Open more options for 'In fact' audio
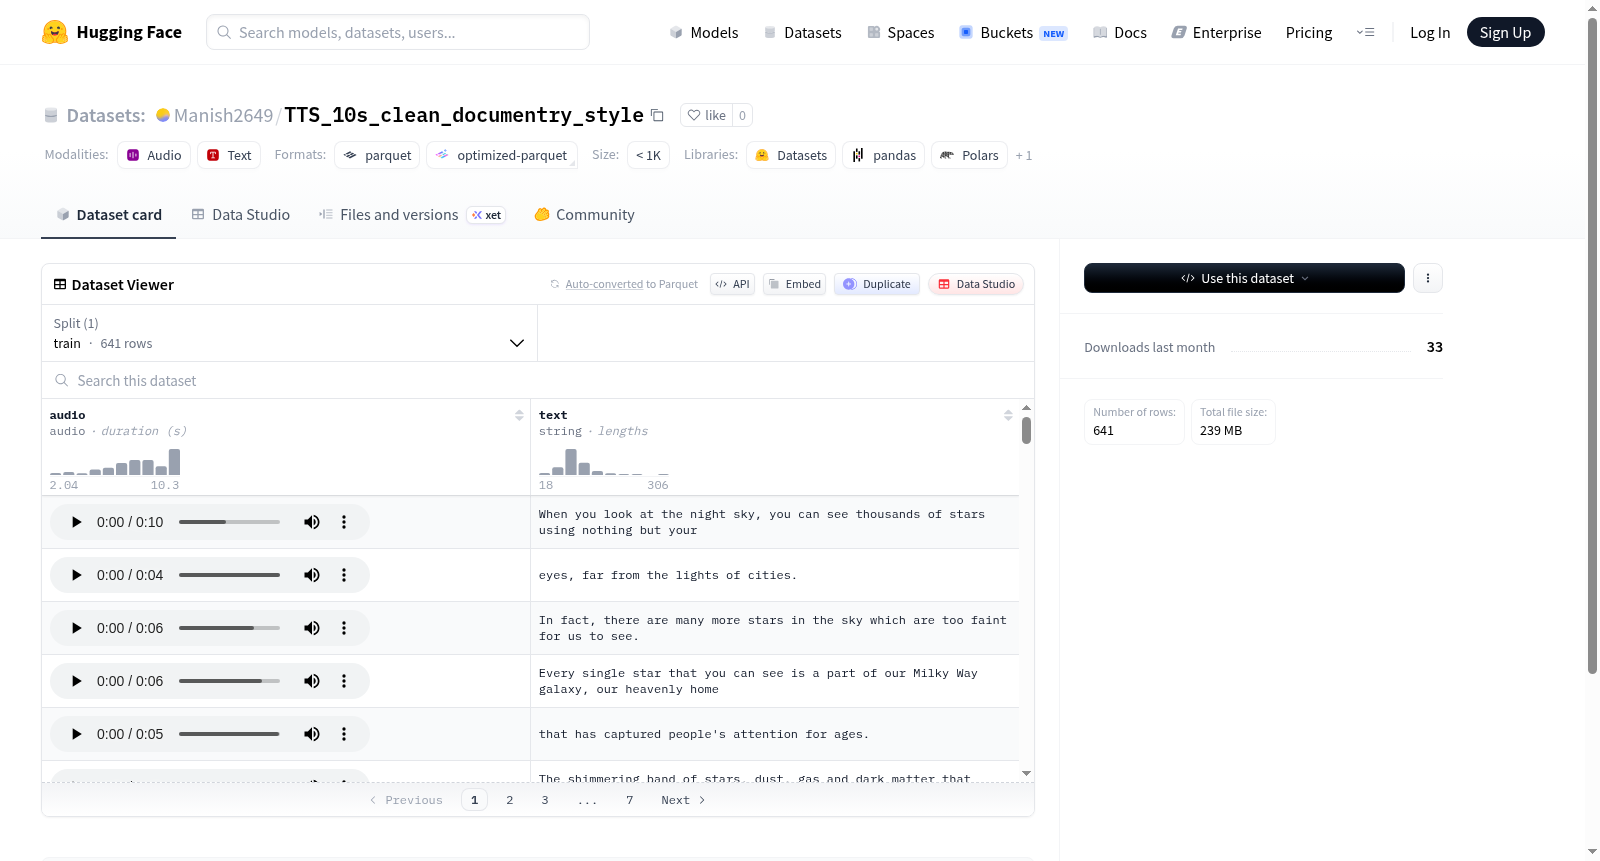 coord(344,628)
